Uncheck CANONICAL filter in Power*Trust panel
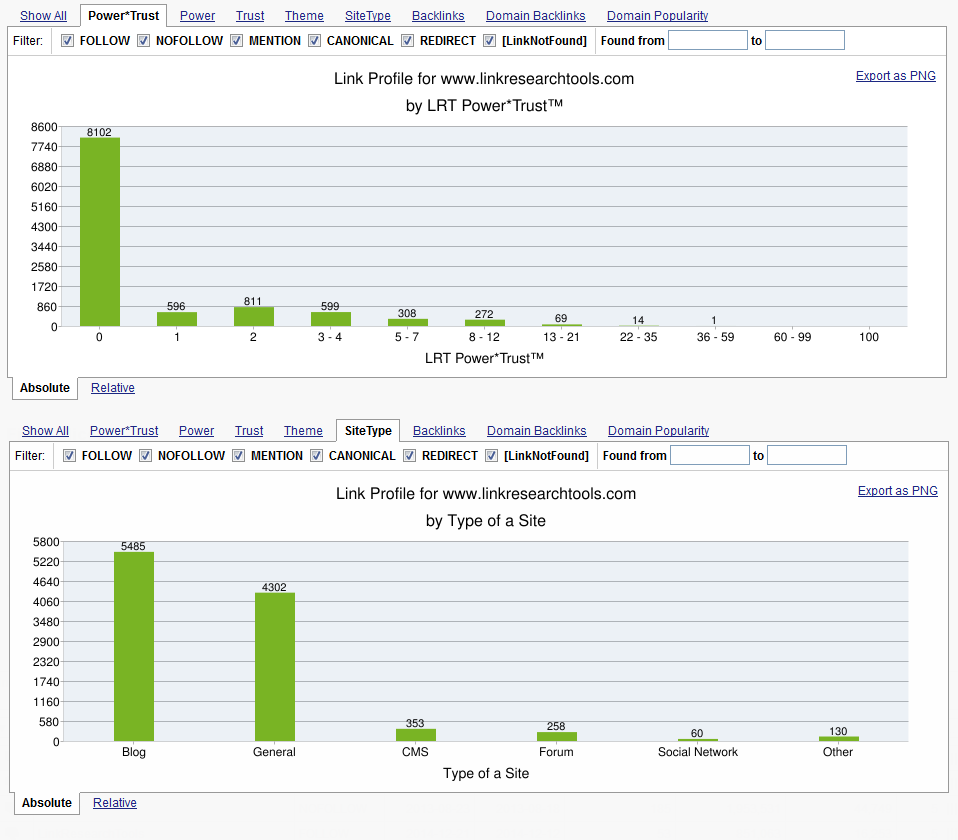This screenshot has width=958, height=840. point(315,41)
